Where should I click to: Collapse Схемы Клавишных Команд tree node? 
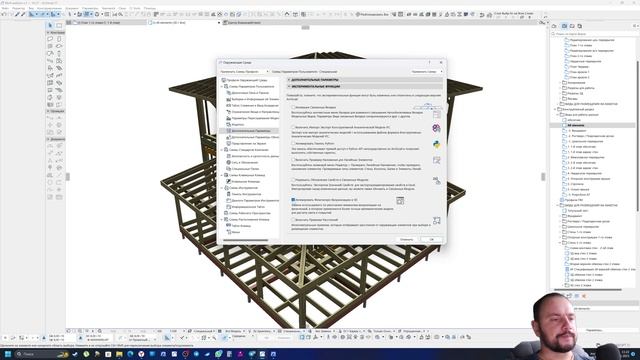222,175
